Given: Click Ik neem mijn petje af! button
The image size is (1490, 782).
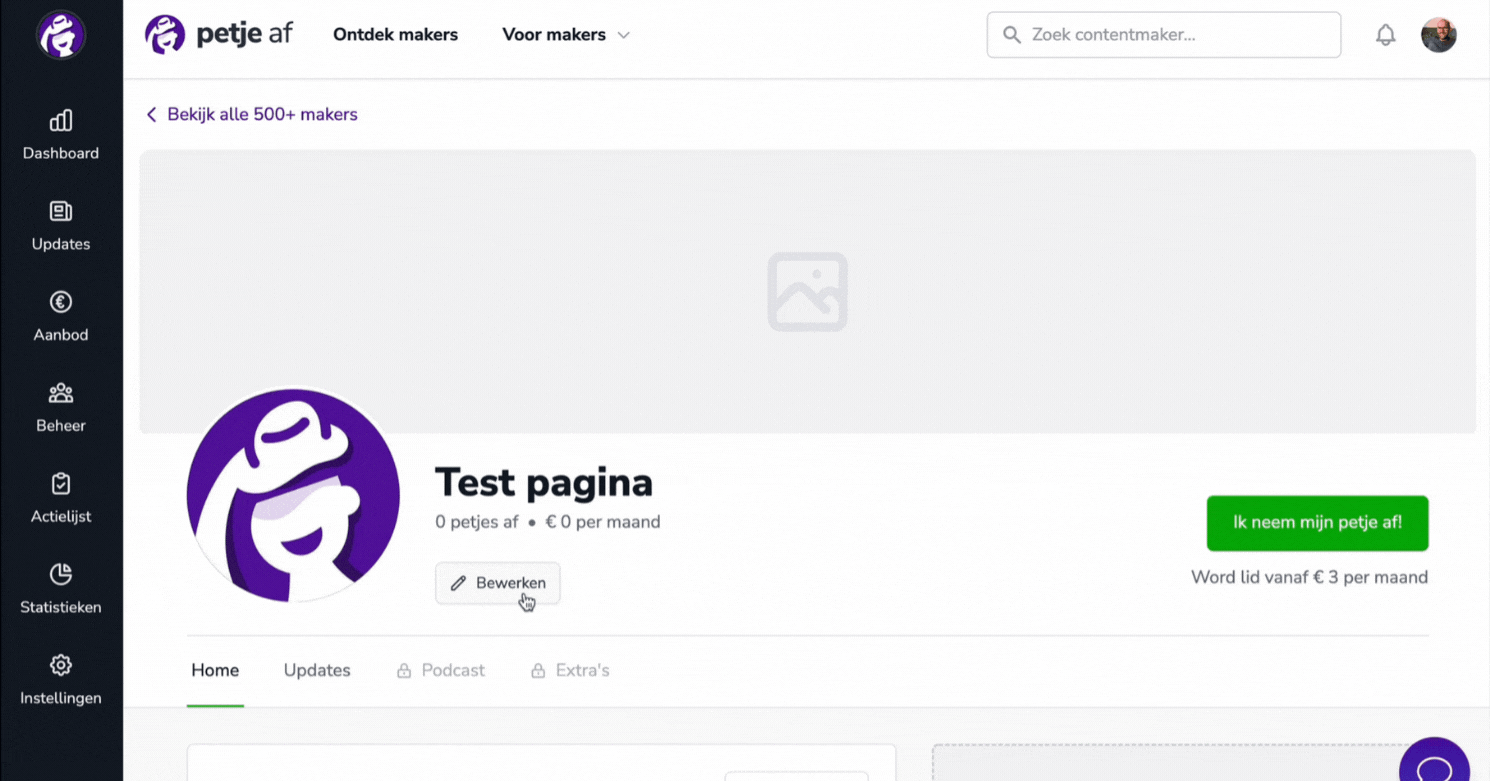Looking at the screenshot, I should [x=1317, y=523].
